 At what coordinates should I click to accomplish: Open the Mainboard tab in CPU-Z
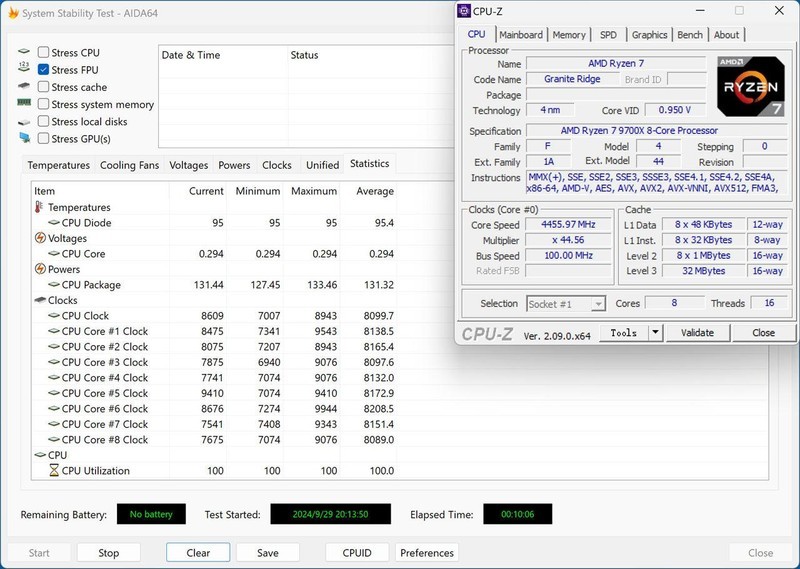coord(521,35)
